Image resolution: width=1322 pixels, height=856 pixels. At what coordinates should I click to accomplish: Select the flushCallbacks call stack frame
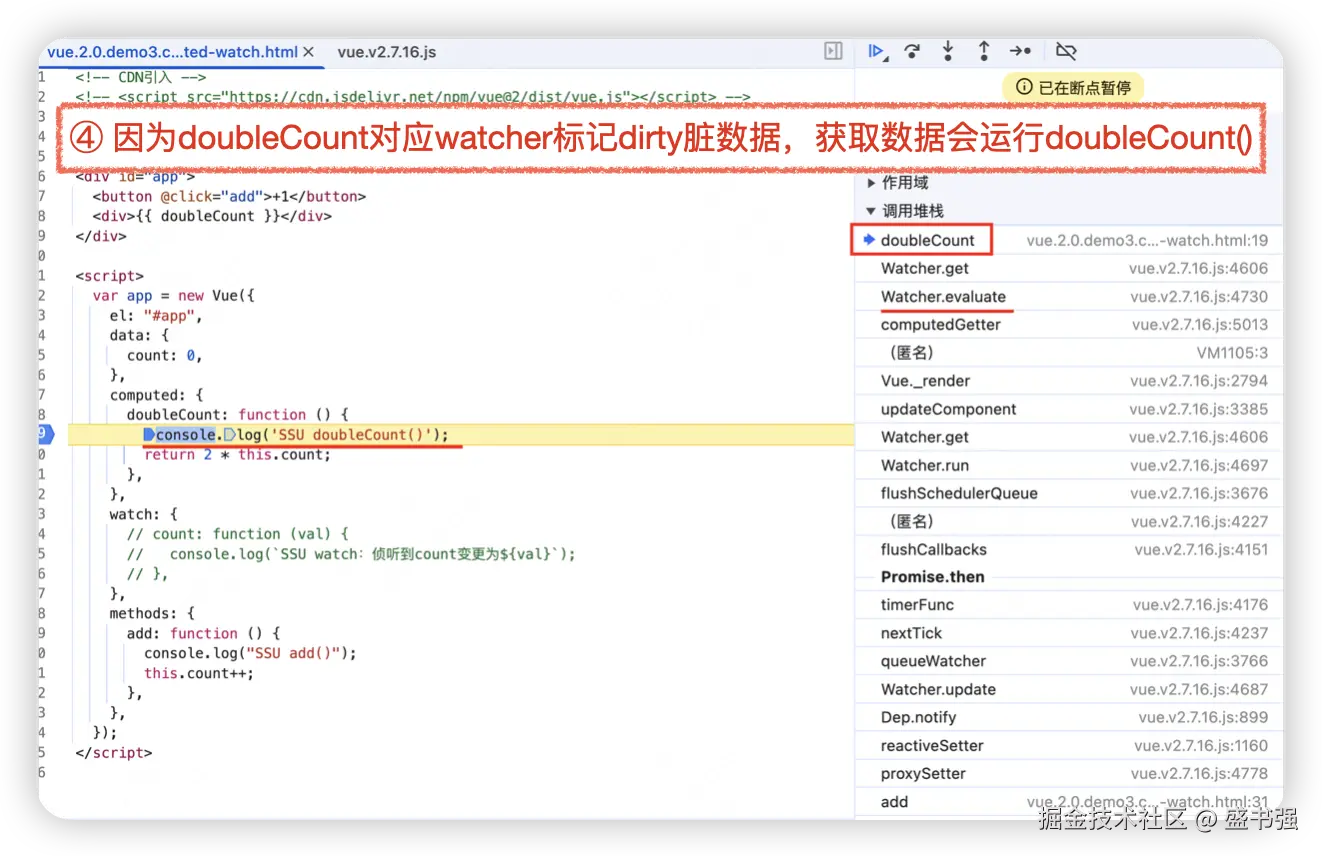click(x=1068, y=549)
